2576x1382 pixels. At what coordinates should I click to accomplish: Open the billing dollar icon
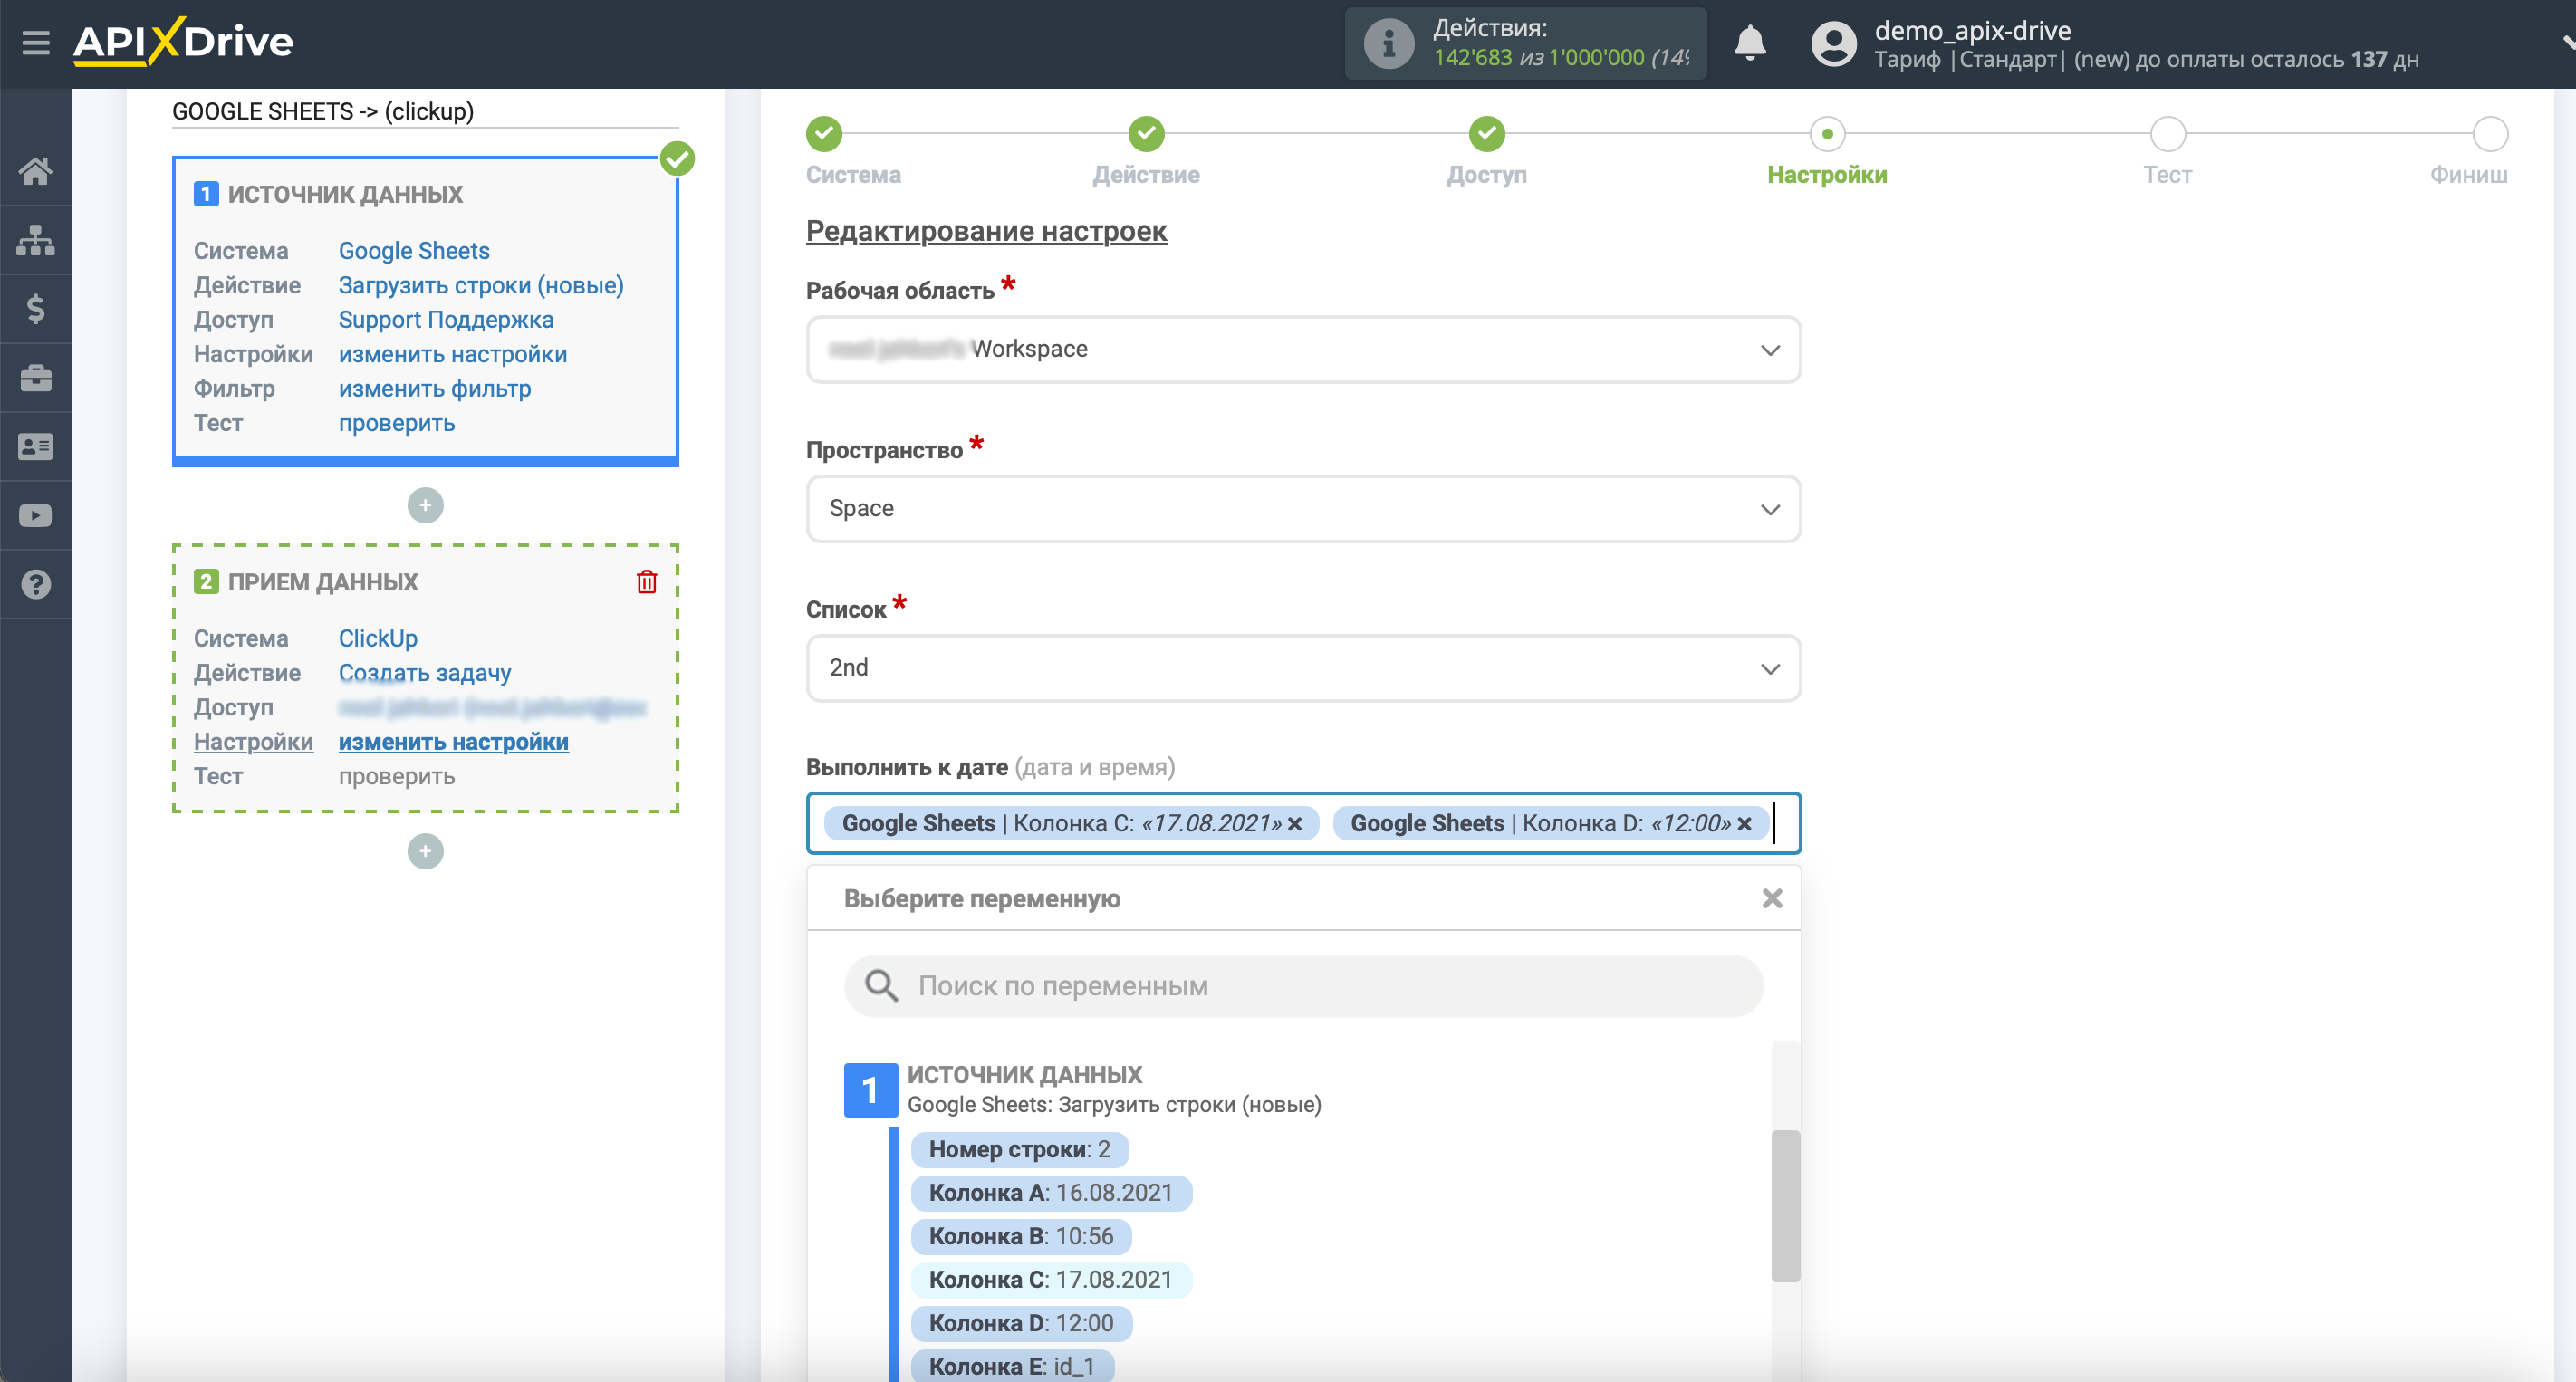36,309
